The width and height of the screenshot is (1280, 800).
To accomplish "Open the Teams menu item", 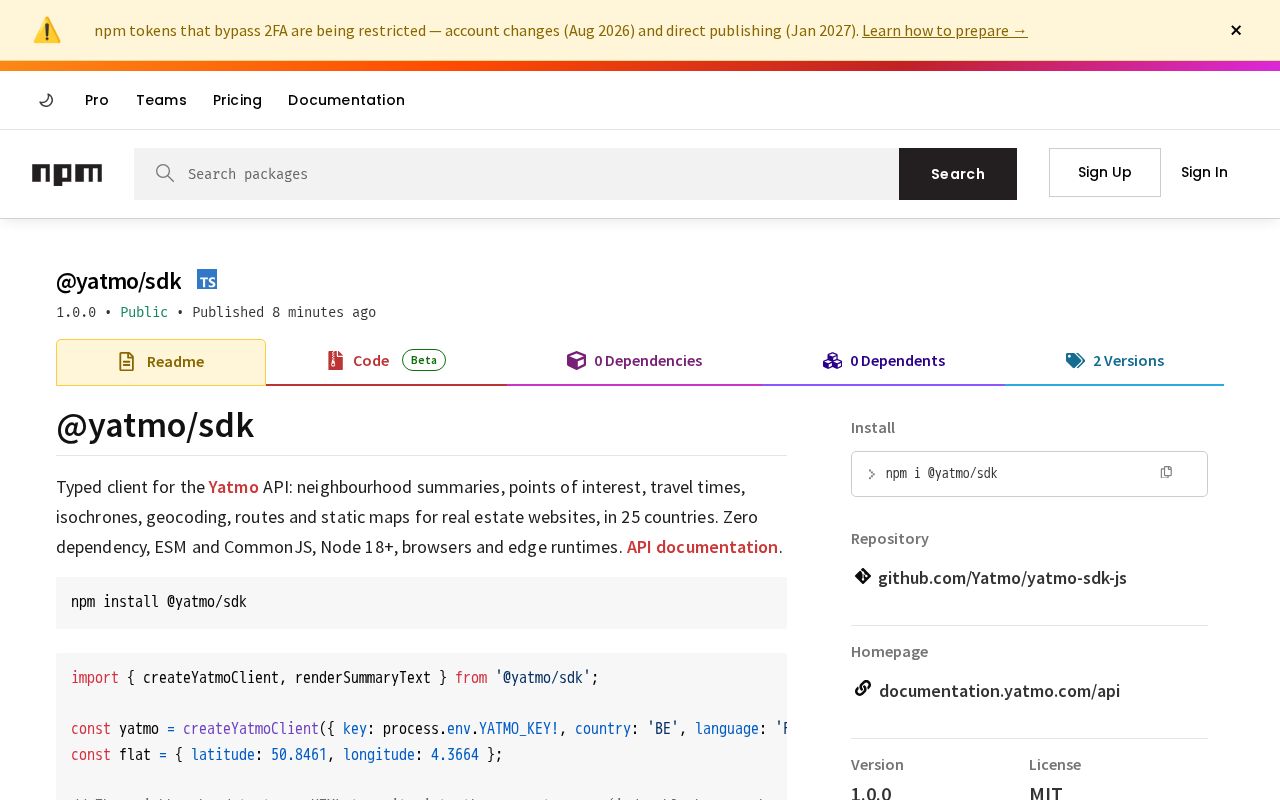I will tap(161, 100).
